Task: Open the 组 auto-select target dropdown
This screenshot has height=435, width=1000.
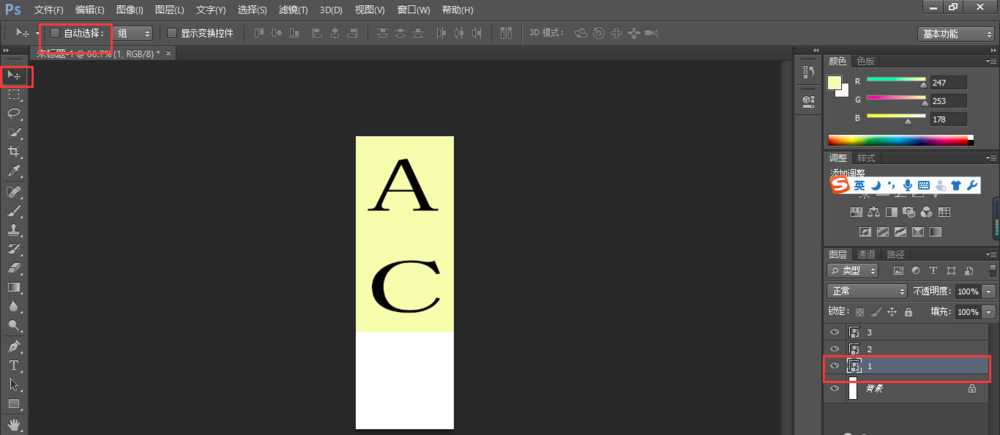Action: (x=133, y=33)
